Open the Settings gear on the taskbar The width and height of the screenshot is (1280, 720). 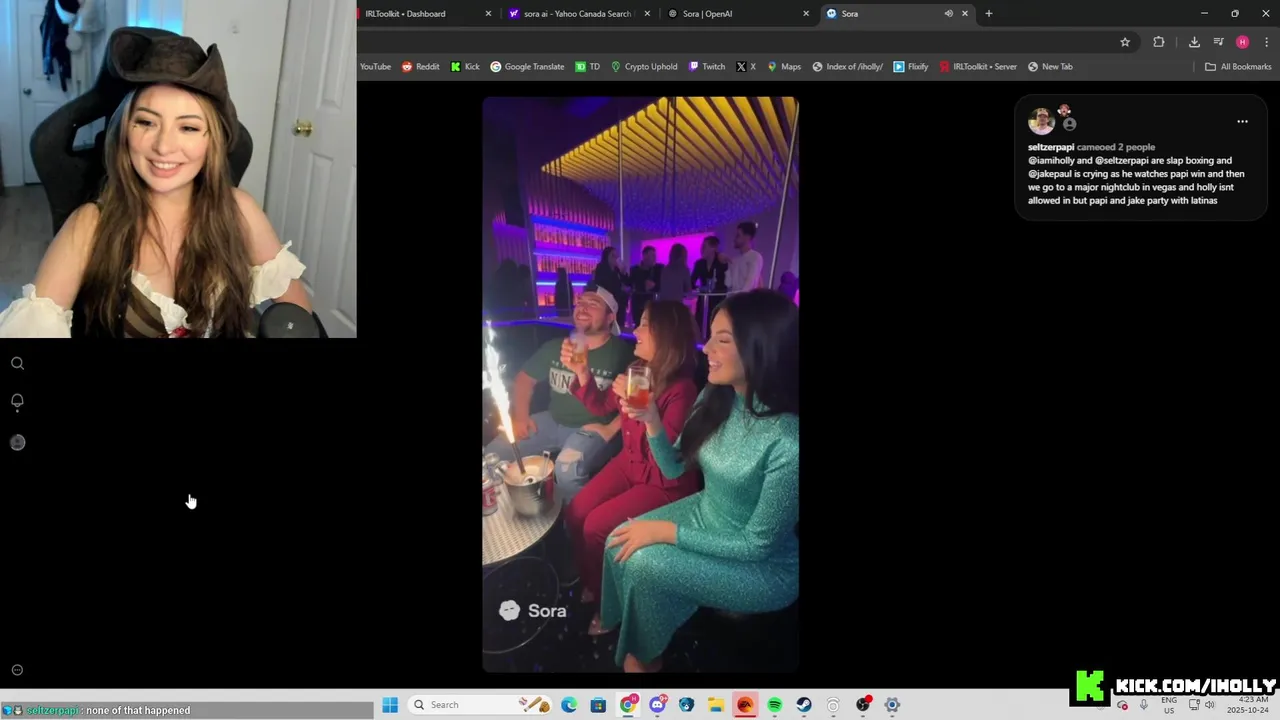[892, 705]
